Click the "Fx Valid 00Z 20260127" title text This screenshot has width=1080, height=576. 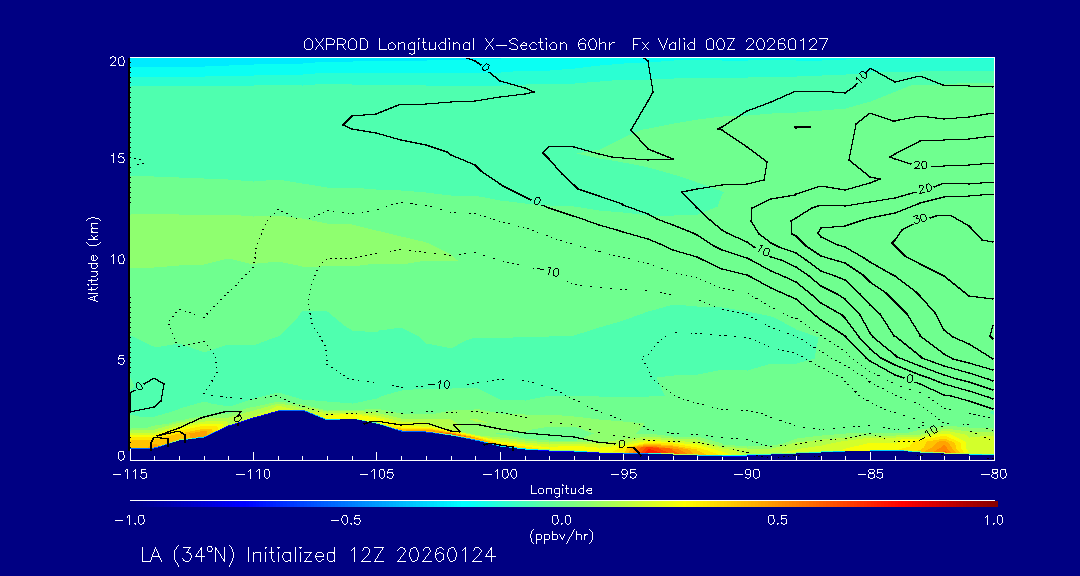[x=730, y=45]
